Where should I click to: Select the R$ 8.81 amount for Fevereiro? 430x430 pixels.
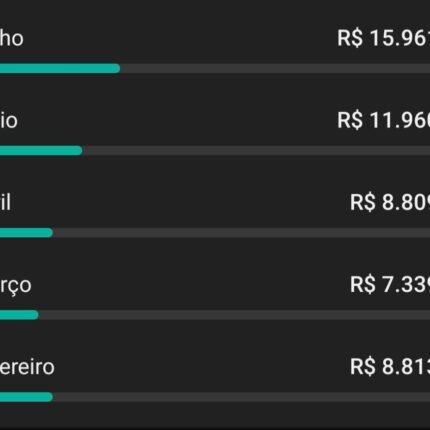tap(390, 367)
